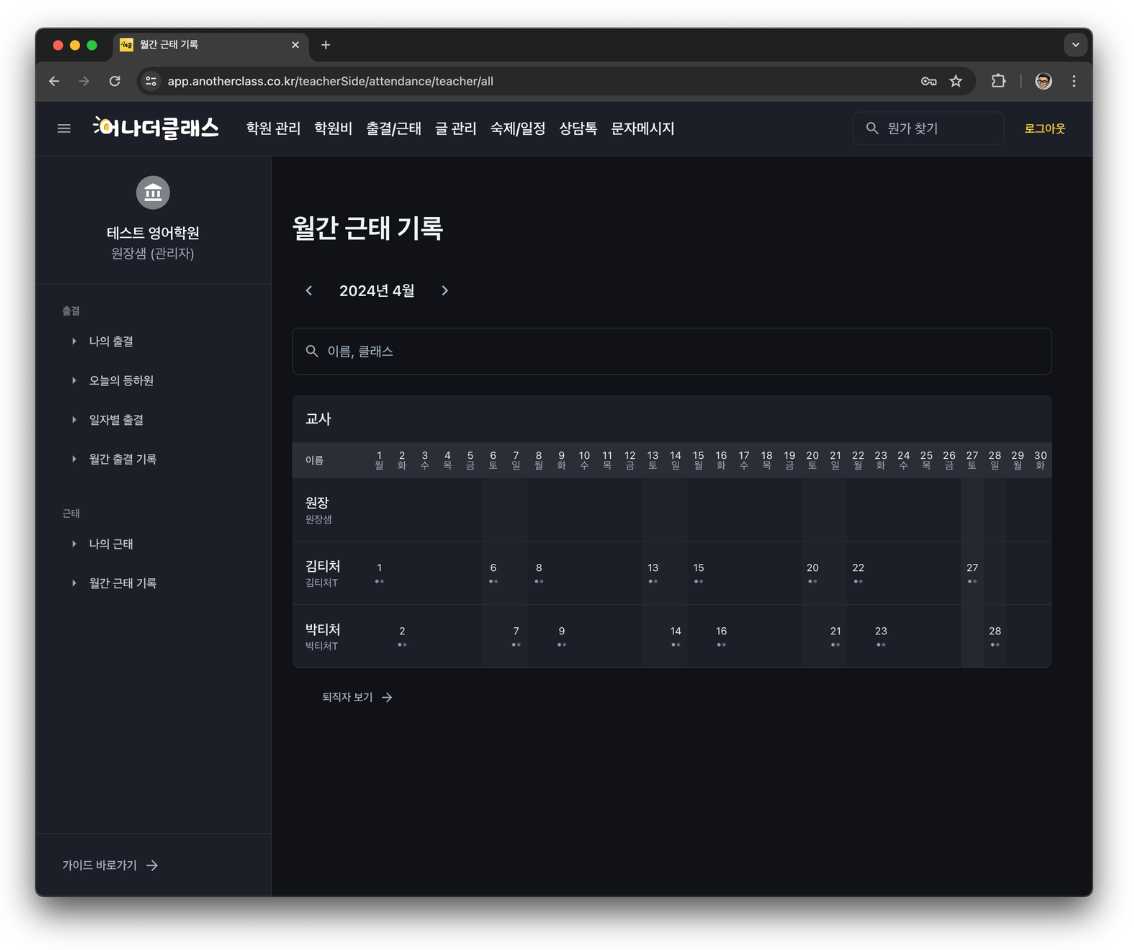Click the browser back arrow
Viewport: 1134px width, 950px height.
[x=54, y=81]
